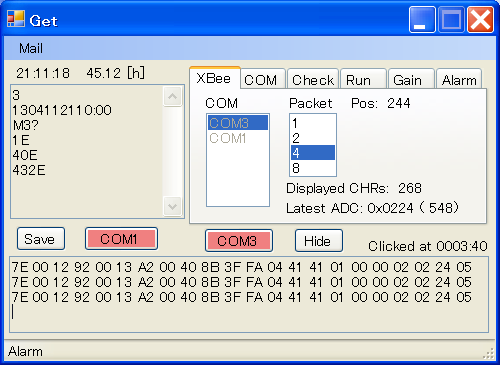Click the log scrollbar up arrow
Image resolution: width=500 pixels, height=365 pixels.
tap(172, 96)
